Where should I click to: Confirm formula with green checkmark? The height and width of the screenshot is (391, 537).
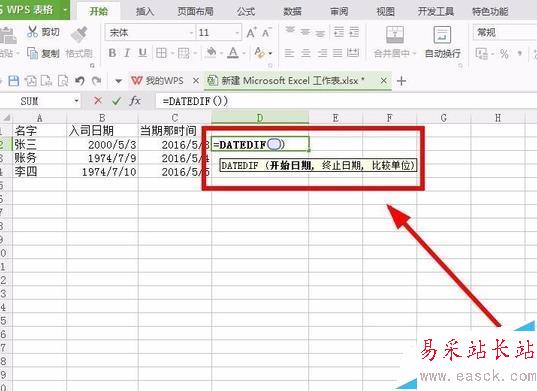[116, 101]
